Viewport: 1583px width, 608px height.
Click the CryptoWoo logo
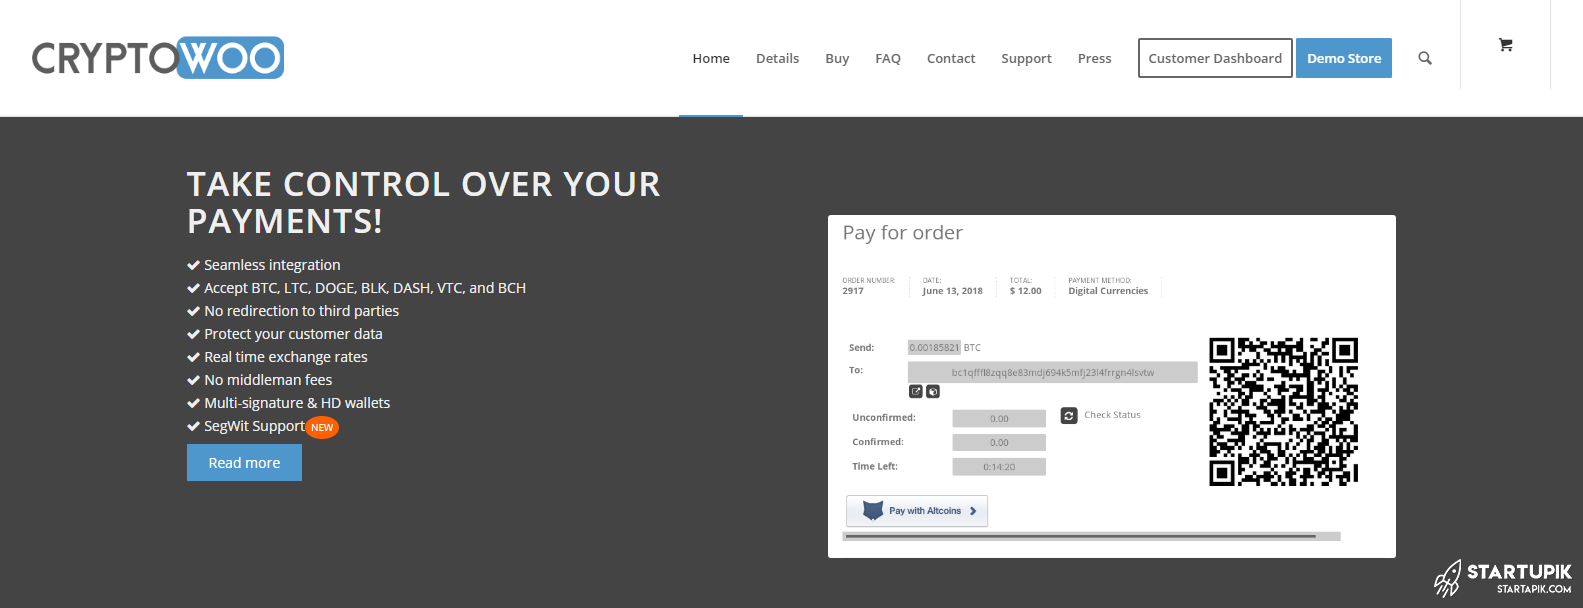point(158,58)
